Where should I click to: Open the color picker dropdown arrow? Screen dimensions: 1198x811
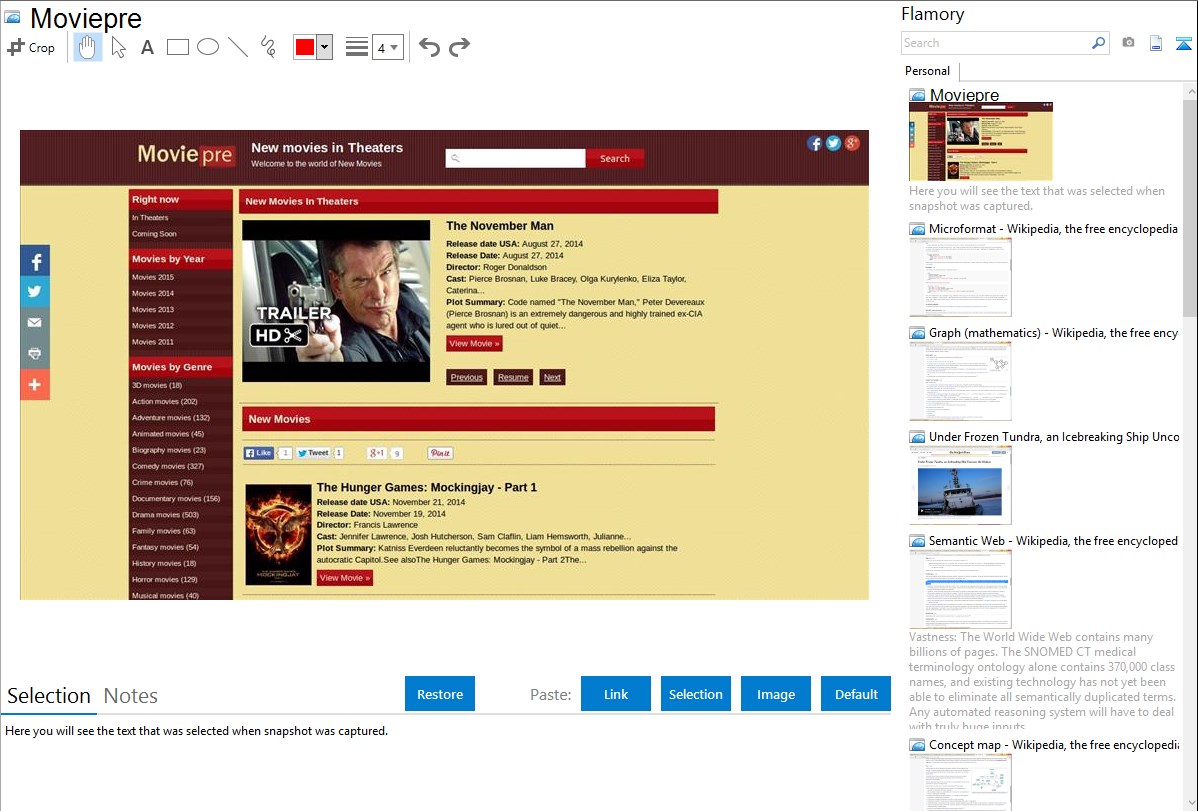click(x=324, y=47)
